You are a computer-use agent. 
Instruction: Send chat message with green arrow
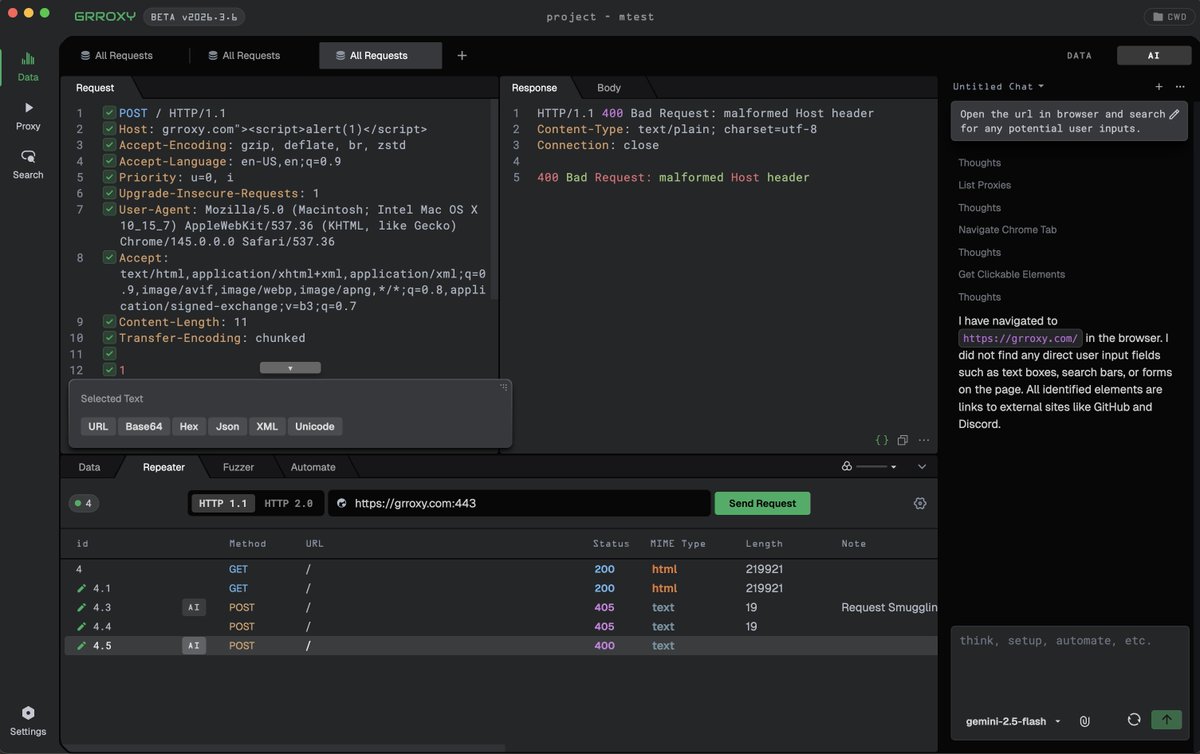click(1166, 720)
